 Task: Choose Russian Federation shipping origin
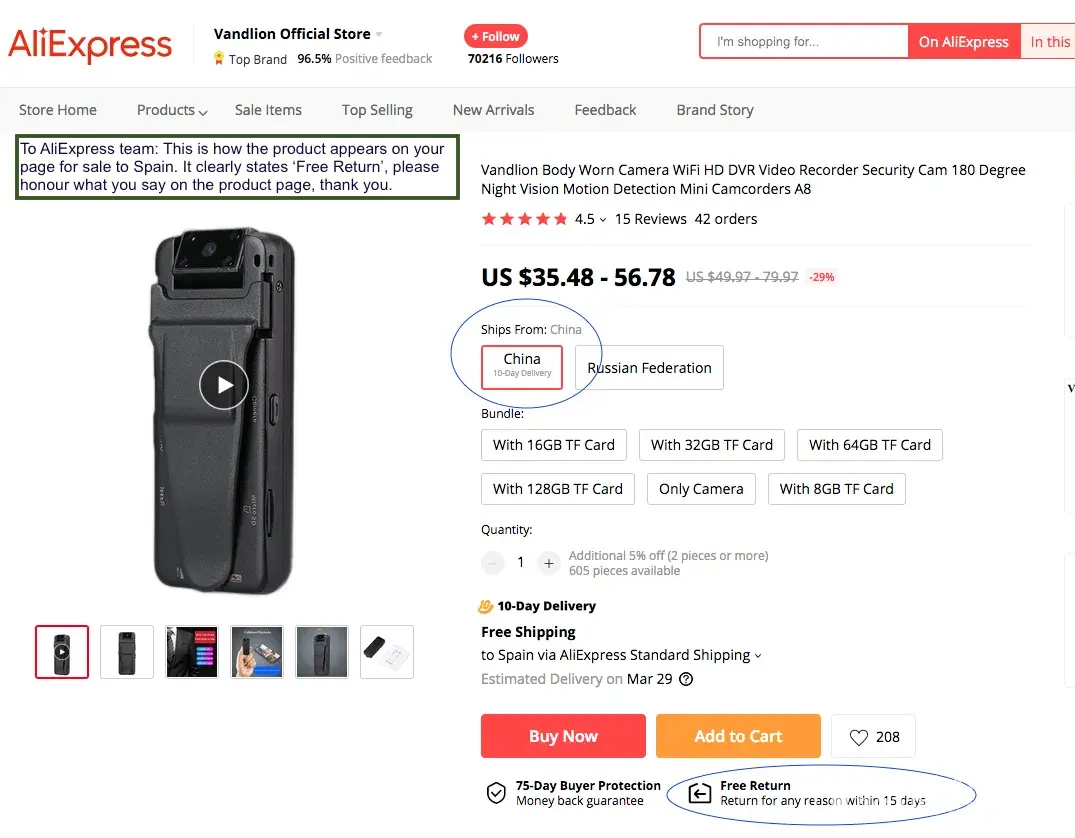click(649, 368)
